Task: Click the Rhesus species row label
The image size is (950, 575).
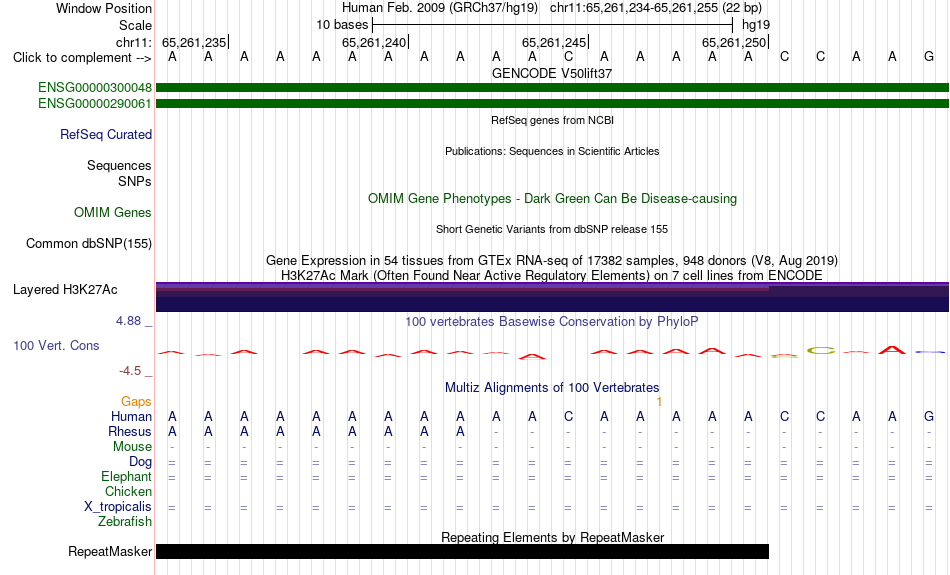Action: coord(130,432)
